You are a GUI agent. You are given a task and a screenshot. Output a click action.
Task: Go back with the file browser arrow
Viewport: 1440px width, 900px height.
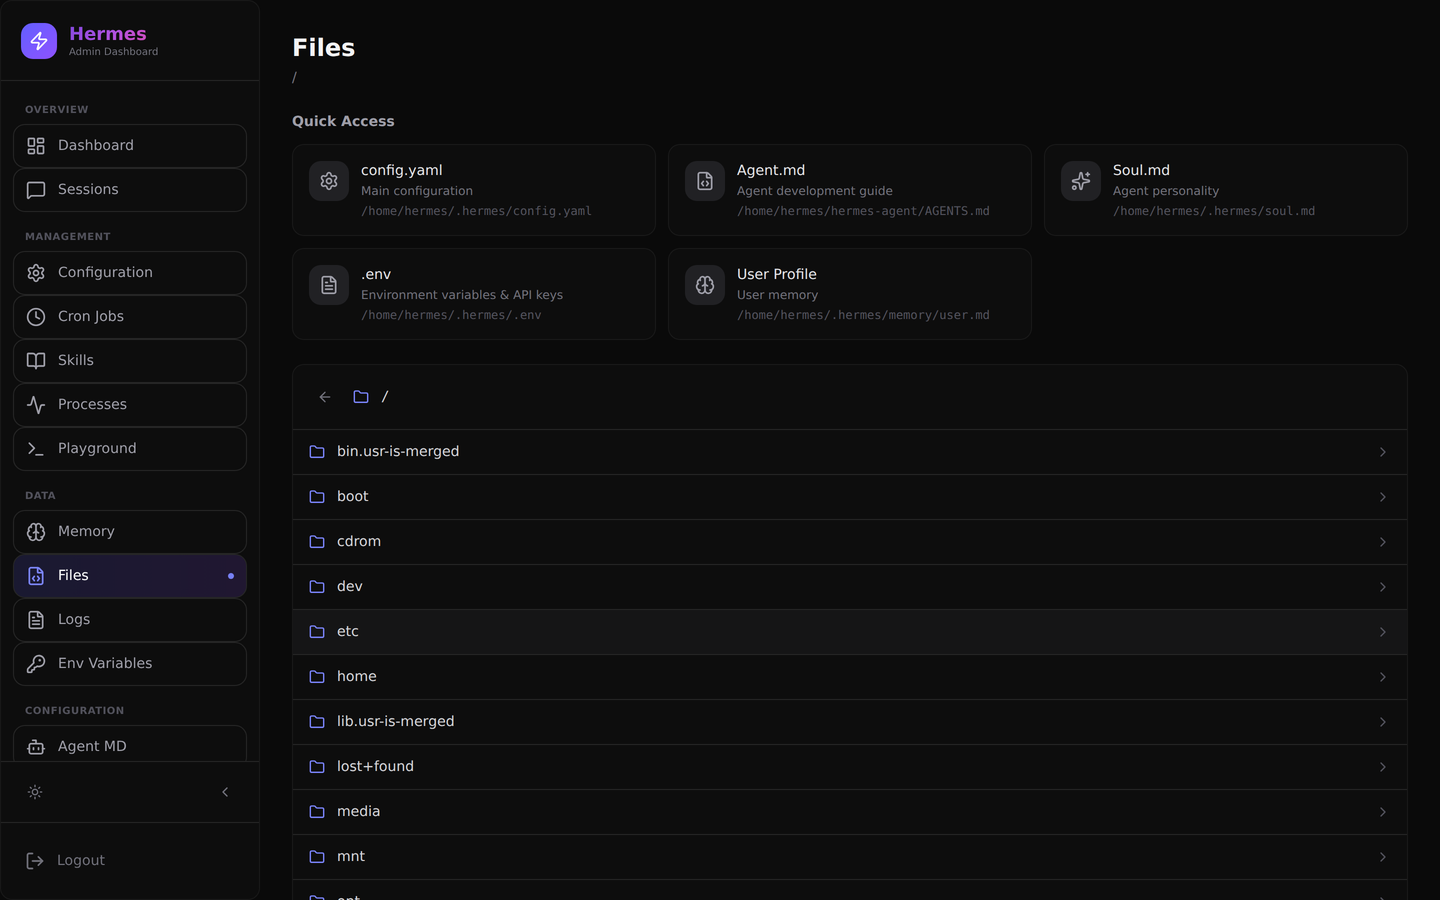pos(325,397)
